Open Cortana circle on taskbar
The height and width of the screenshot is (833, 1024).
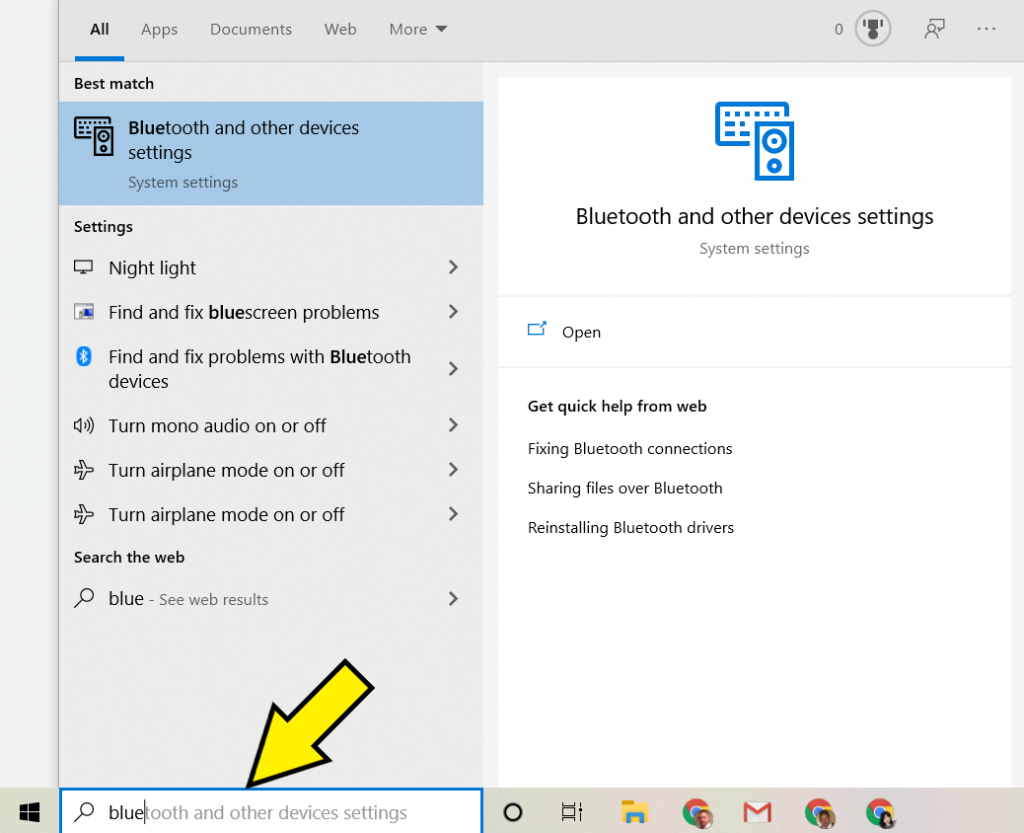coord(513,812)
